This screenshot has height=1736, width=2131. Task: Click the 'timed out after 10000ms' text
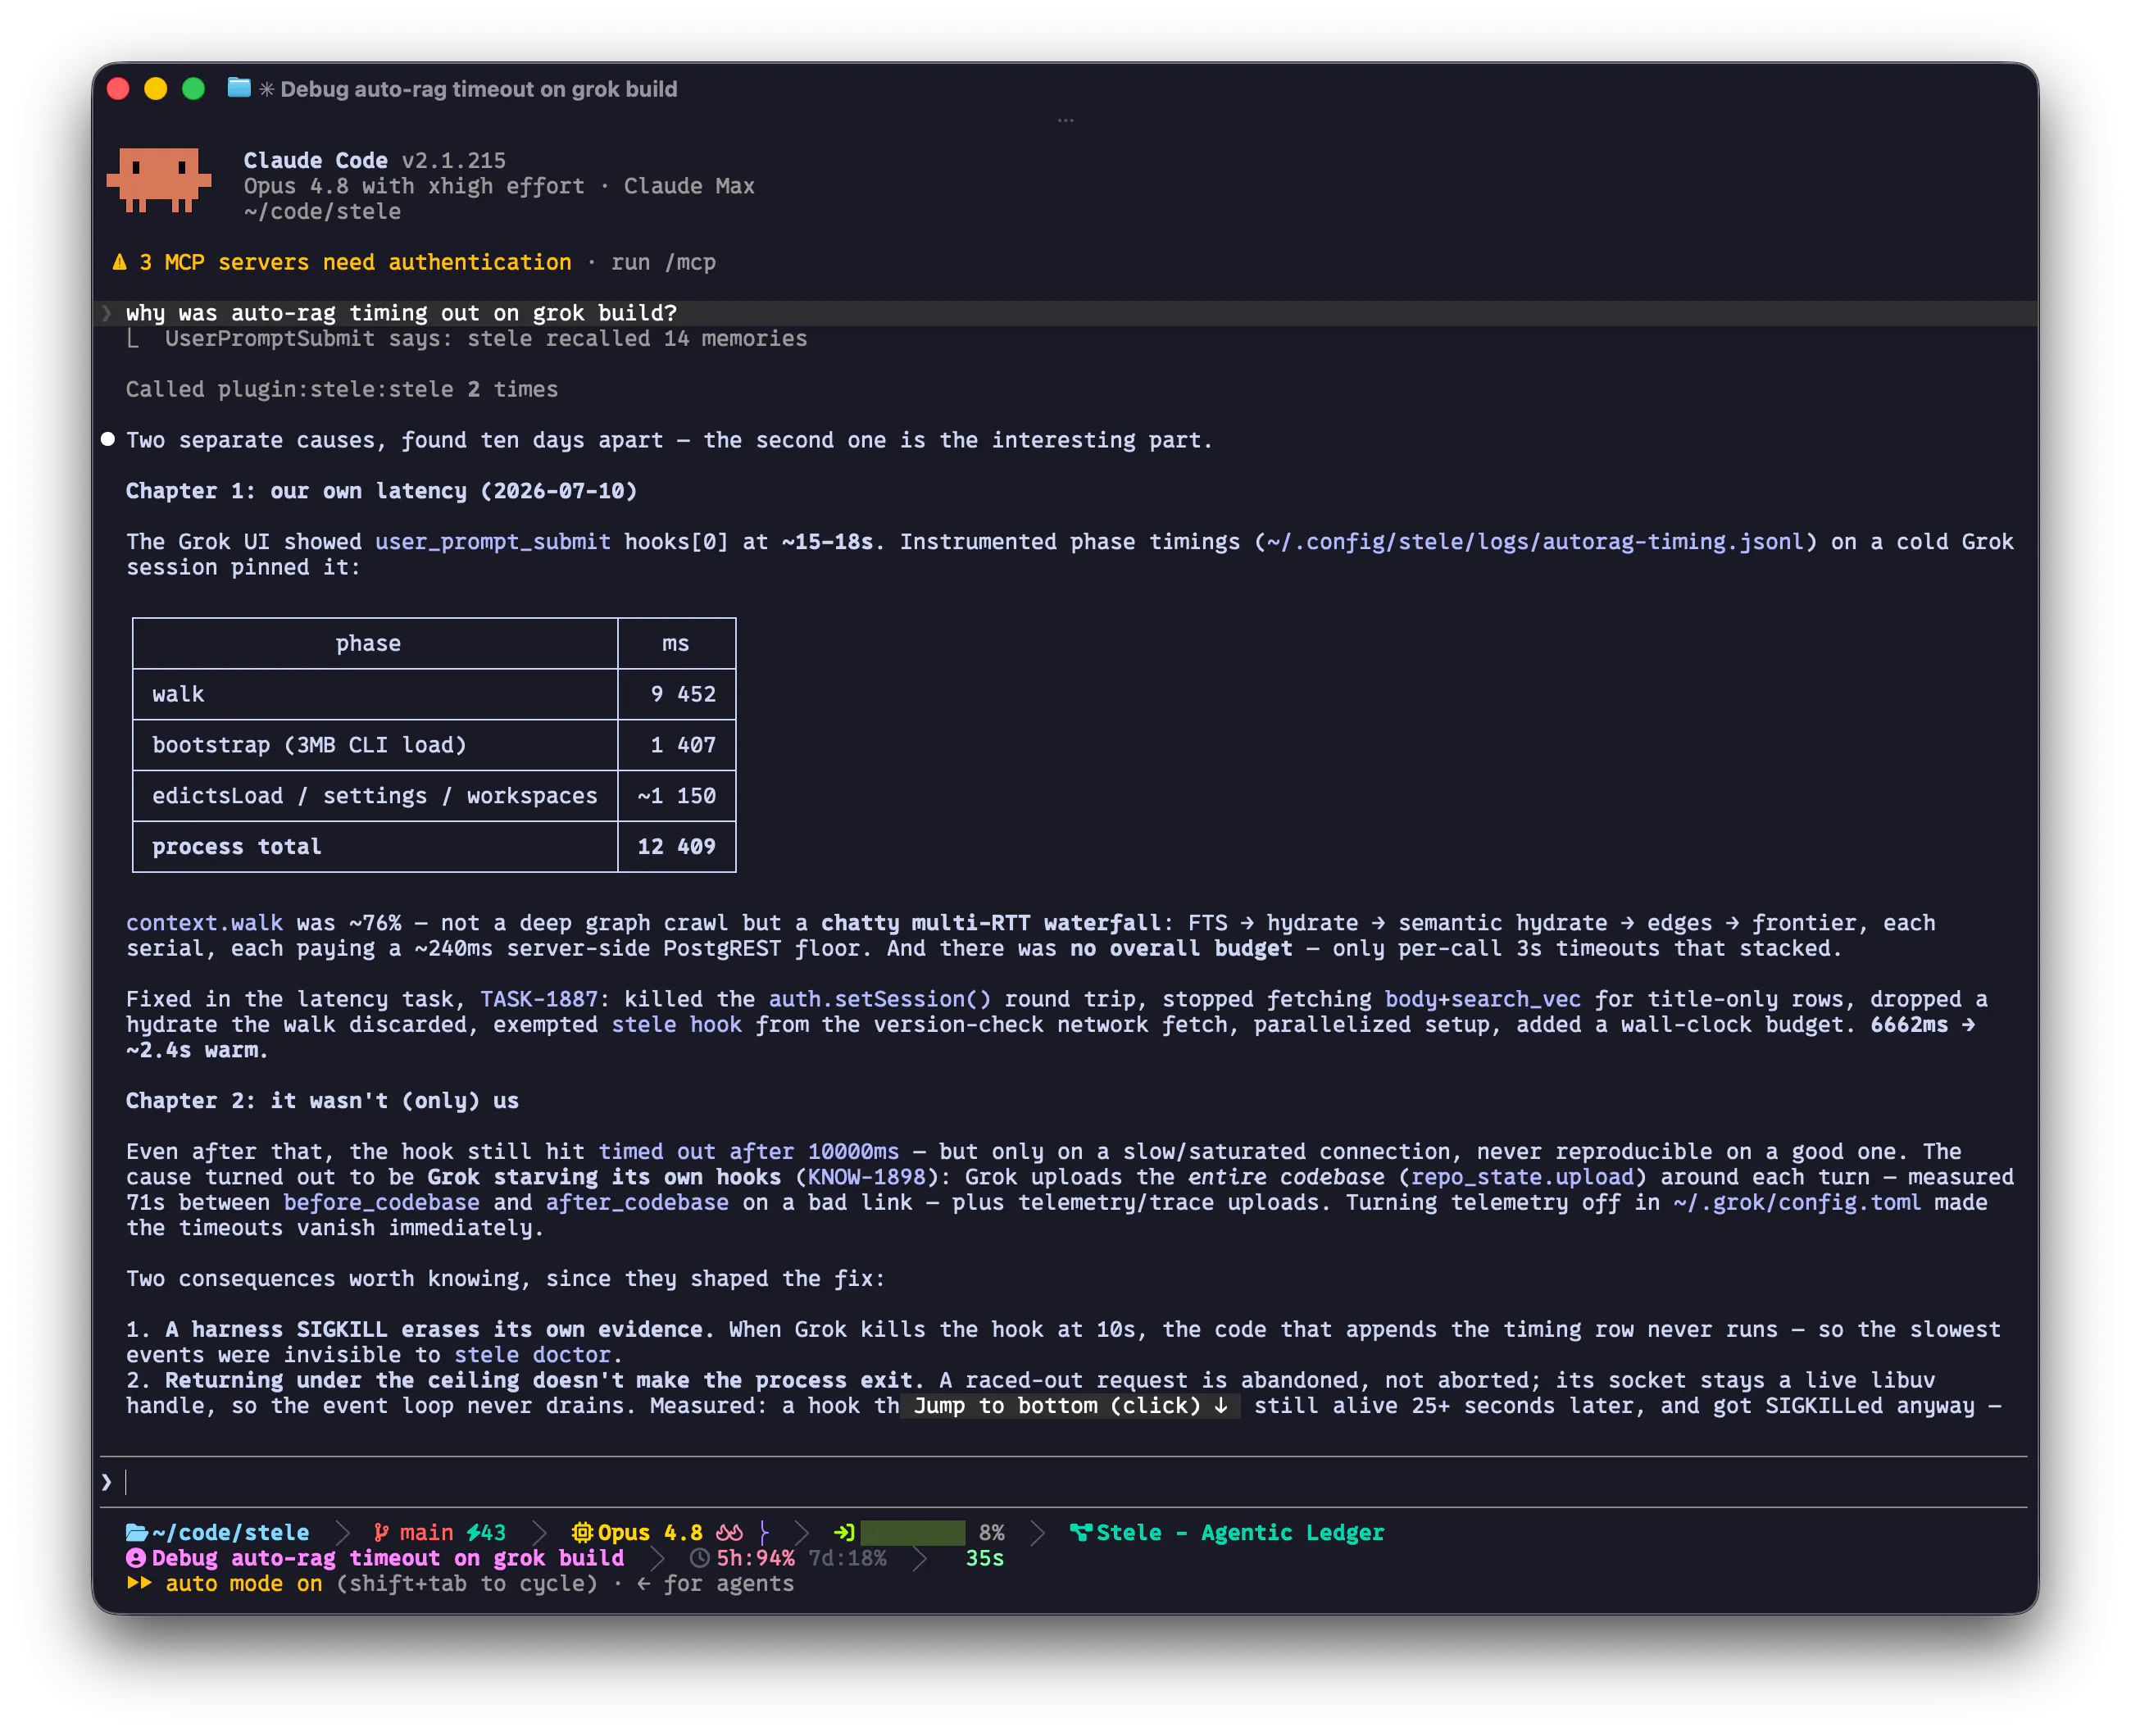749,1151
